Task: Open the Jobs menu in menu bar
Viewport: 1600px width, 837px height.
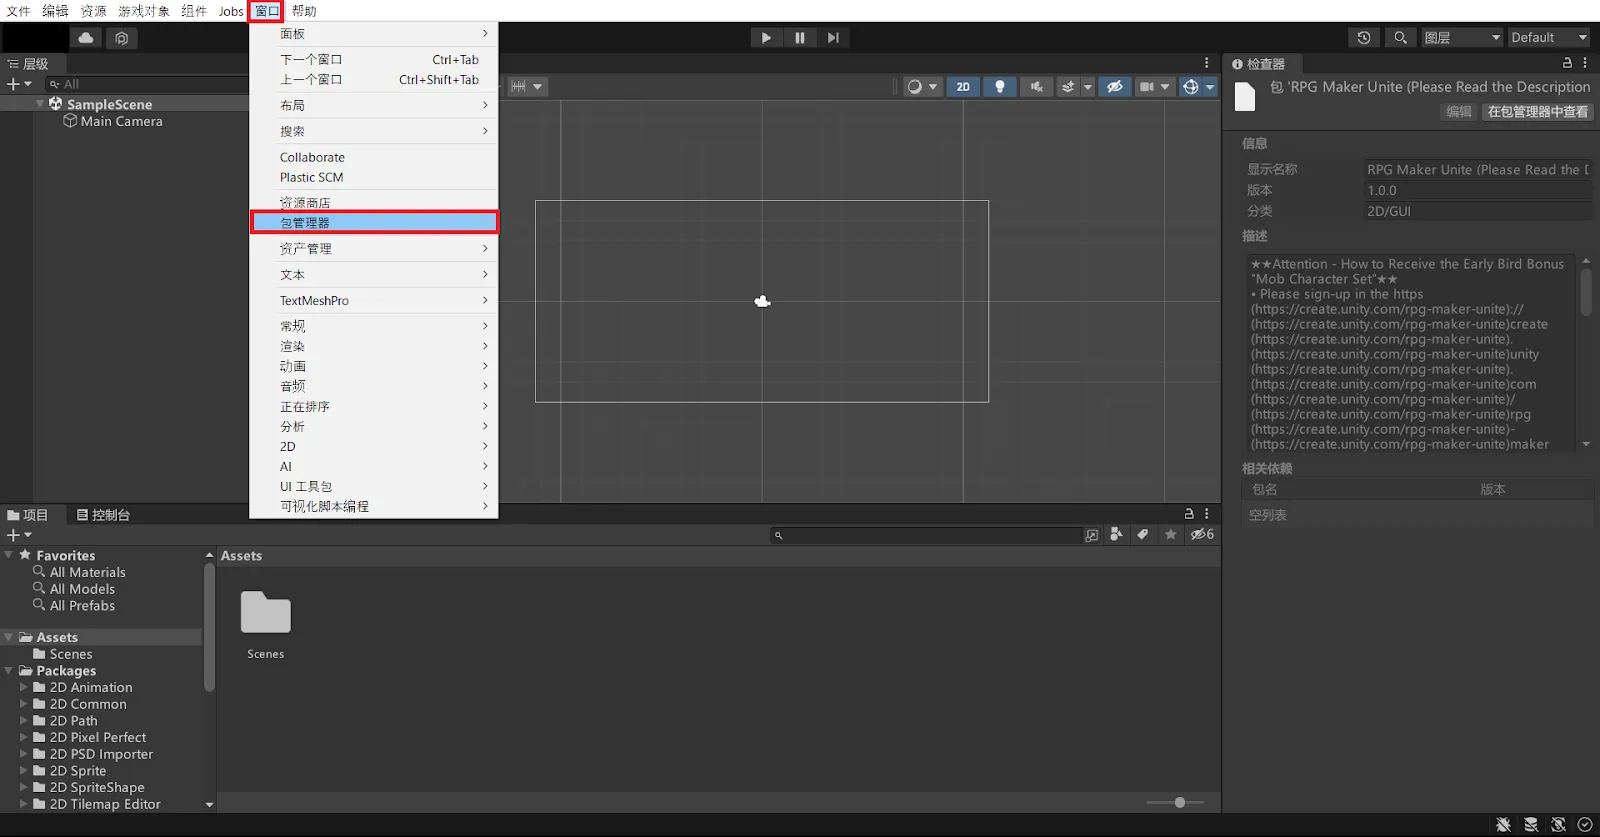Action: 231,11
